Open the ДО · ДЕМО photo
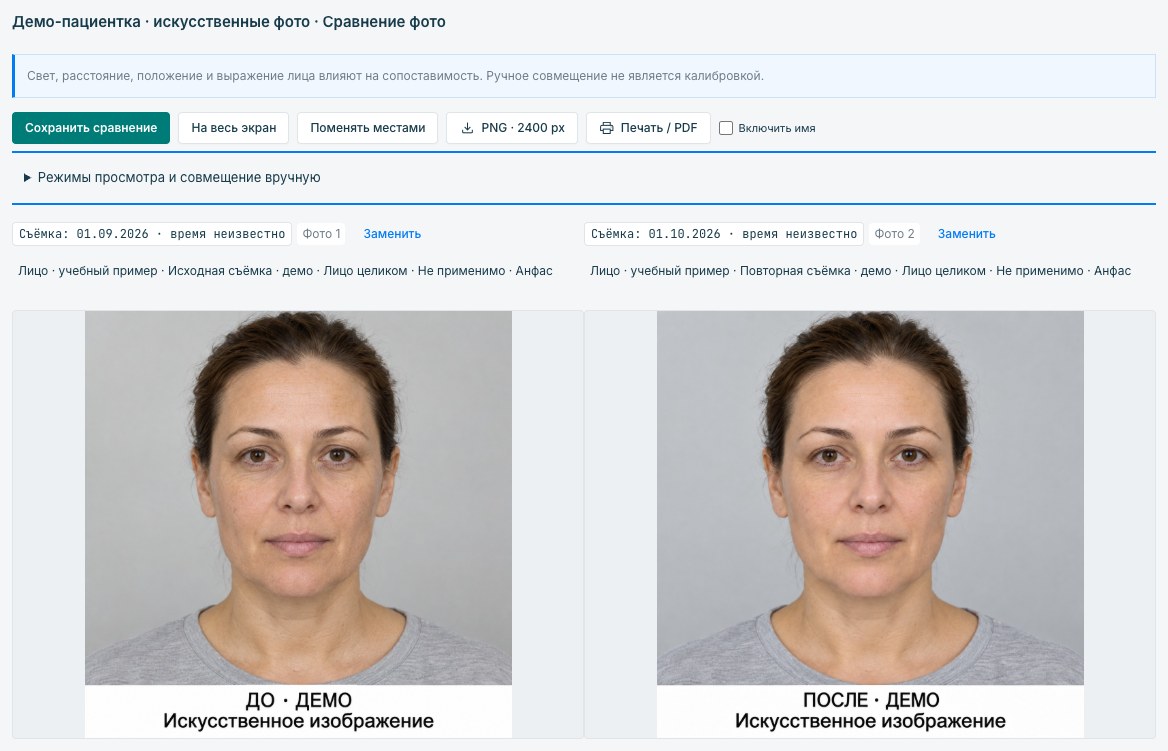Image resolution: width=1168 pixels, height=751 pixels. (x=298, y=524)
